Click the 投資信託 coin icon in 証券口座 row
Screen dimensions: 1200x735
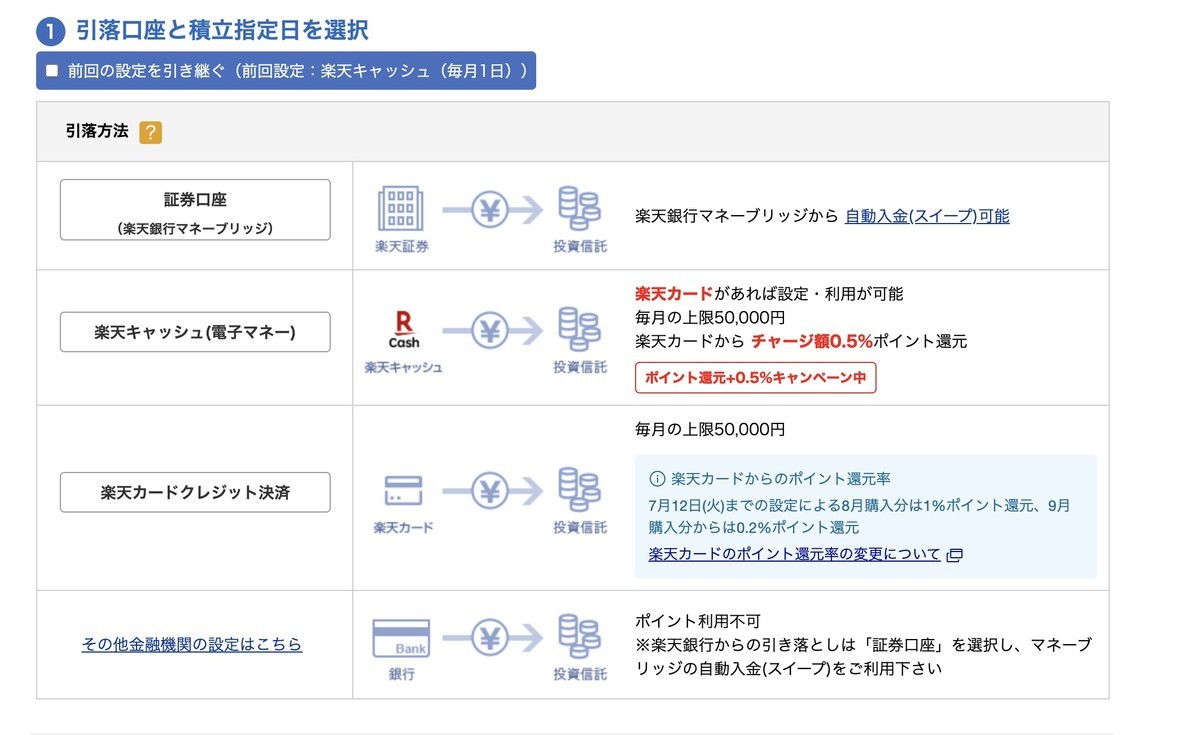coord(579,209)
